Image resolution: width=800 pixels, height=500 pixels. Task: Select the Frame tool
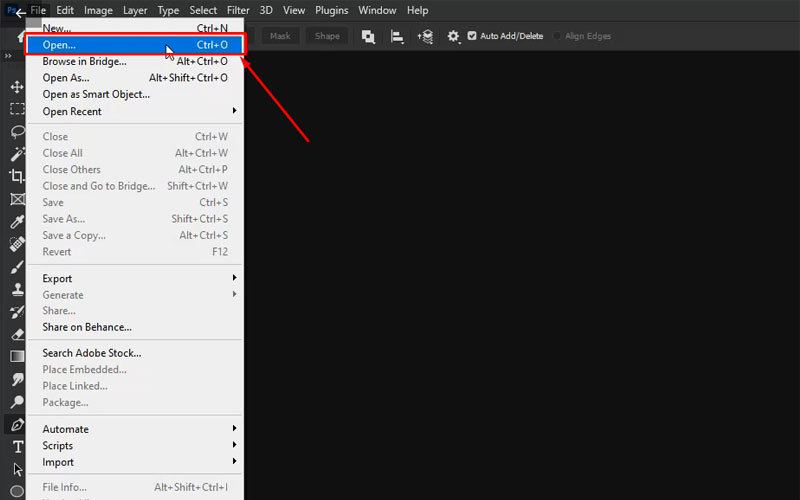17,199
